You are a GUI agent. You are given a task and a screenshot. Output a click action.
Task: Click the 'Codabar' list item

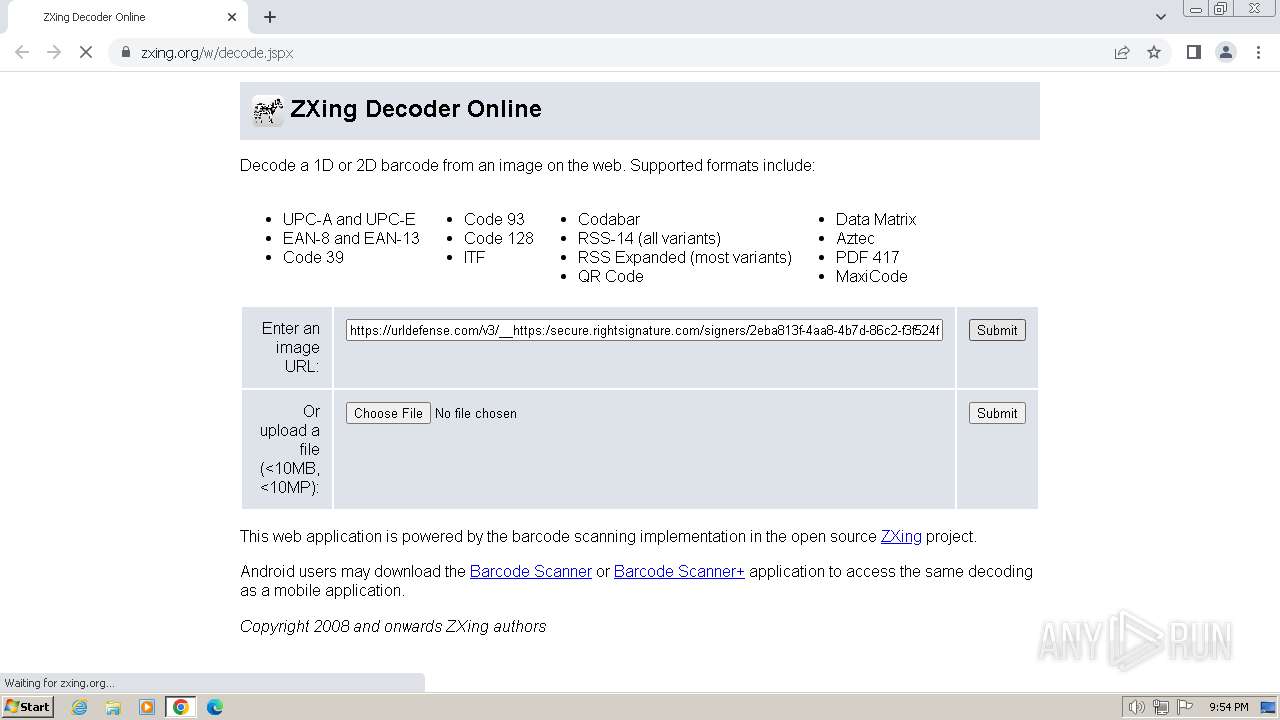pyautogui.click(x=609, y=219)
